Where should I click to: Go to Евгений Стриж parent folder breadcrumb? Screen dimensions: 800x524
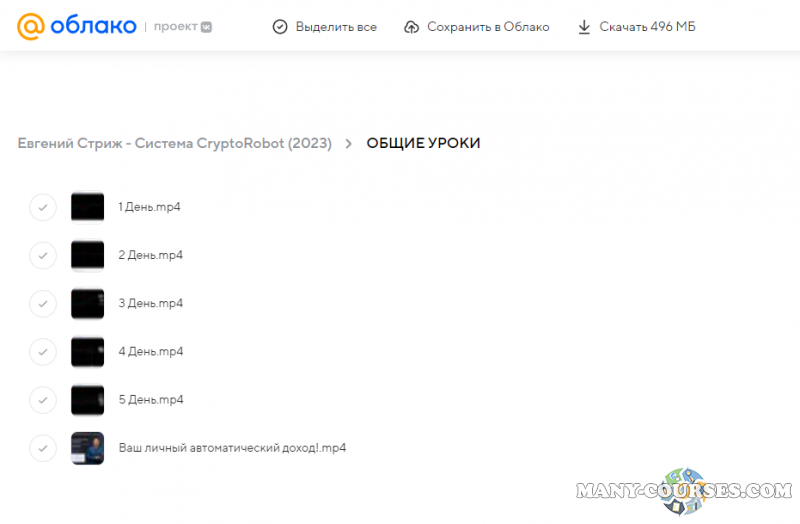coord(174,144)
